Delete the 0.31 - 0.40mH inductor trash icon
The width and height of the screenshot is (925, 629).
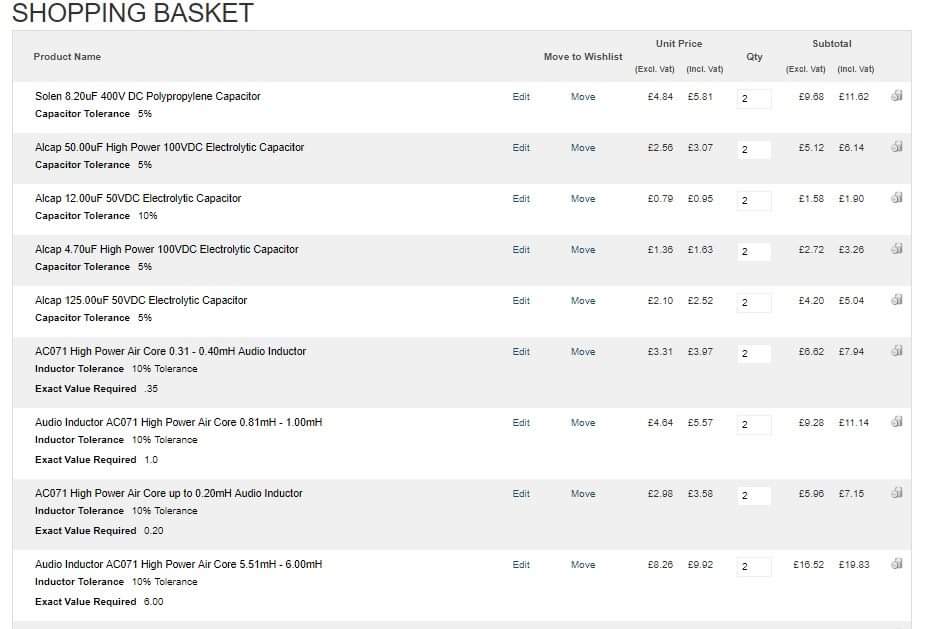(897, 350)
